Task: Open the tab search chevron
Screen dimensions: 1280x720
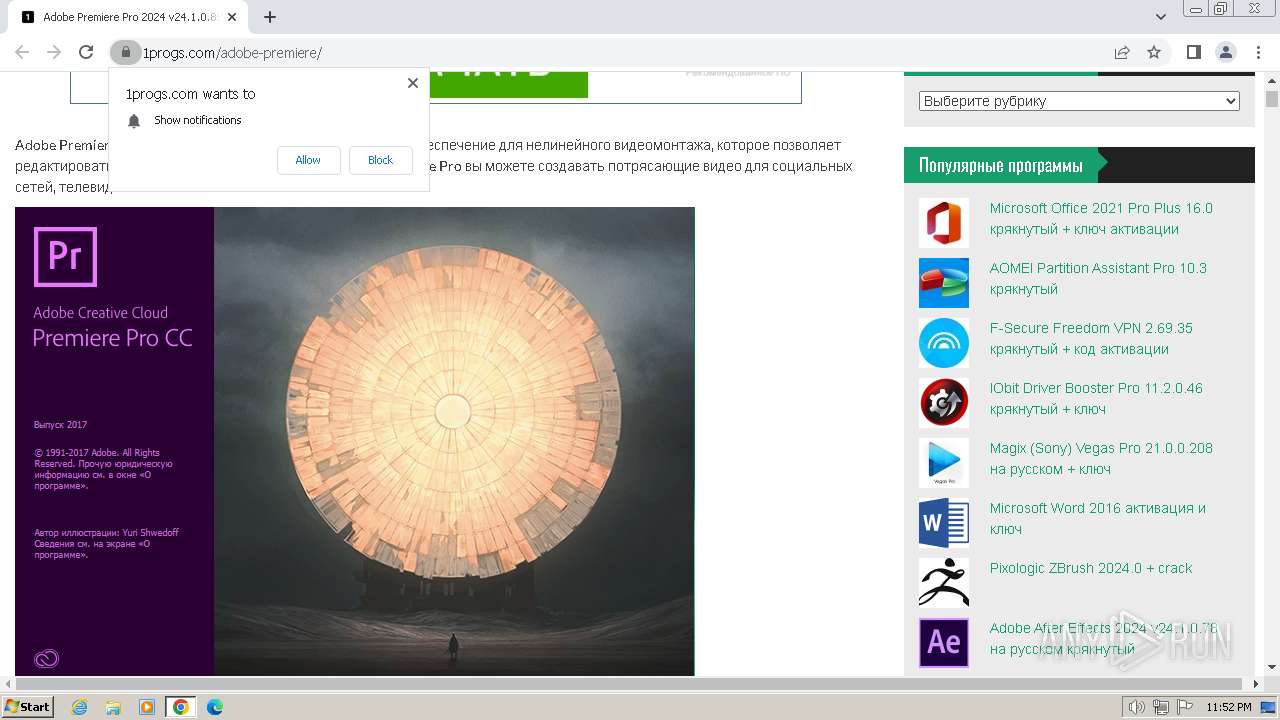Action: (1161, 17)
